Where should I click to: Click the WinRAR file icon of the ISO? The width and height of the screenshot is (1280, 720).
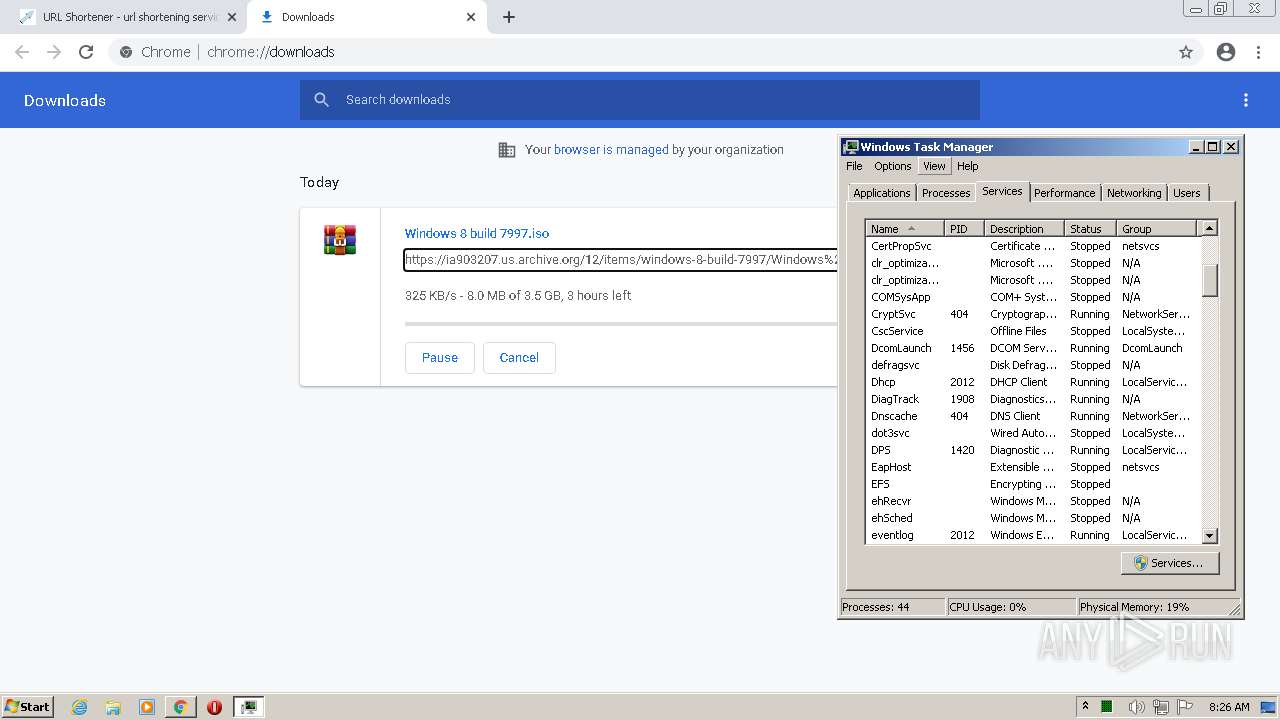pyautogui.click(x=340, y=240)
